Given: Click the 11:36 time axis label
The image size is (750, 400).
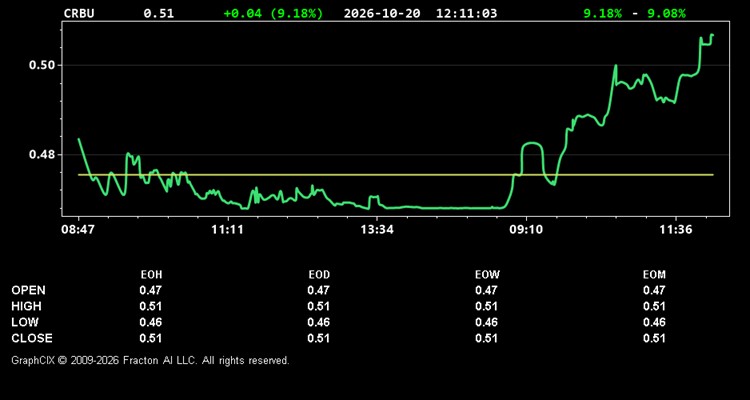Looking at the screenshot, I should (x=675, y=230).
